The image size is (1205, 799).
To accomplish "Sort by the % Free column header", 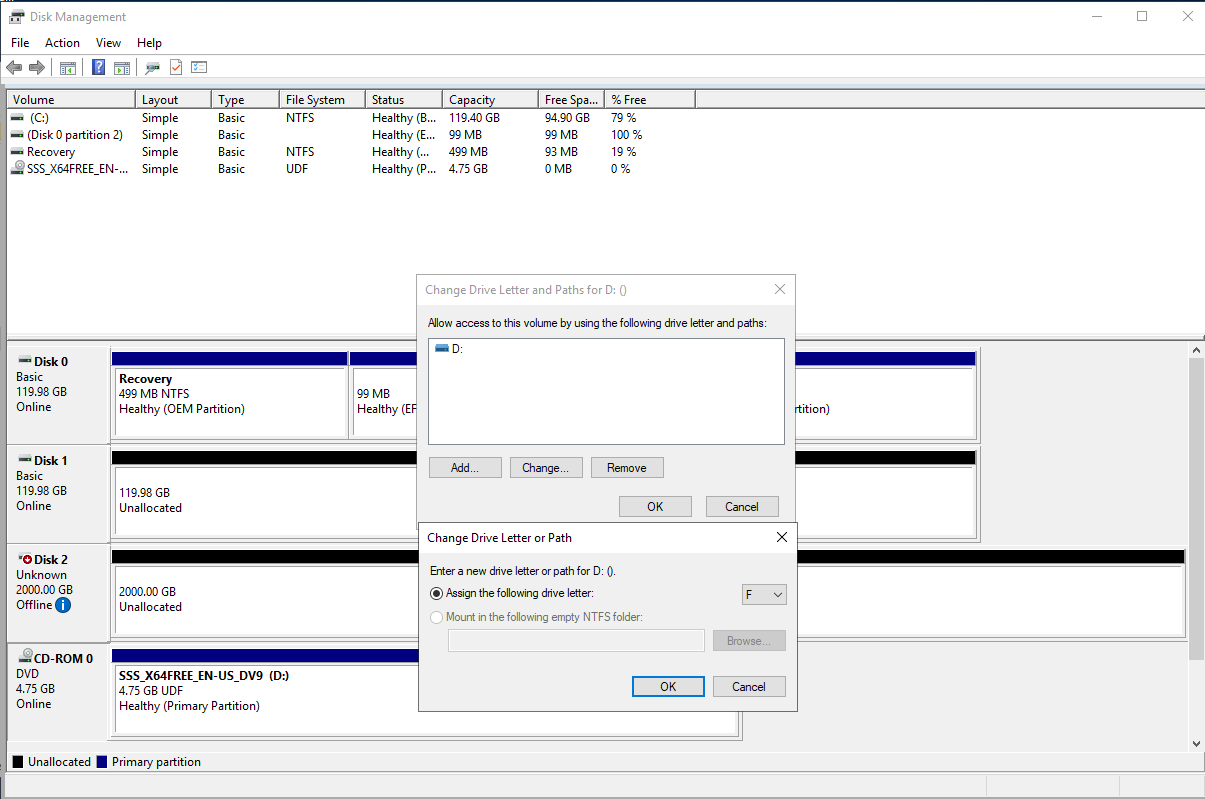I will 650,99.
